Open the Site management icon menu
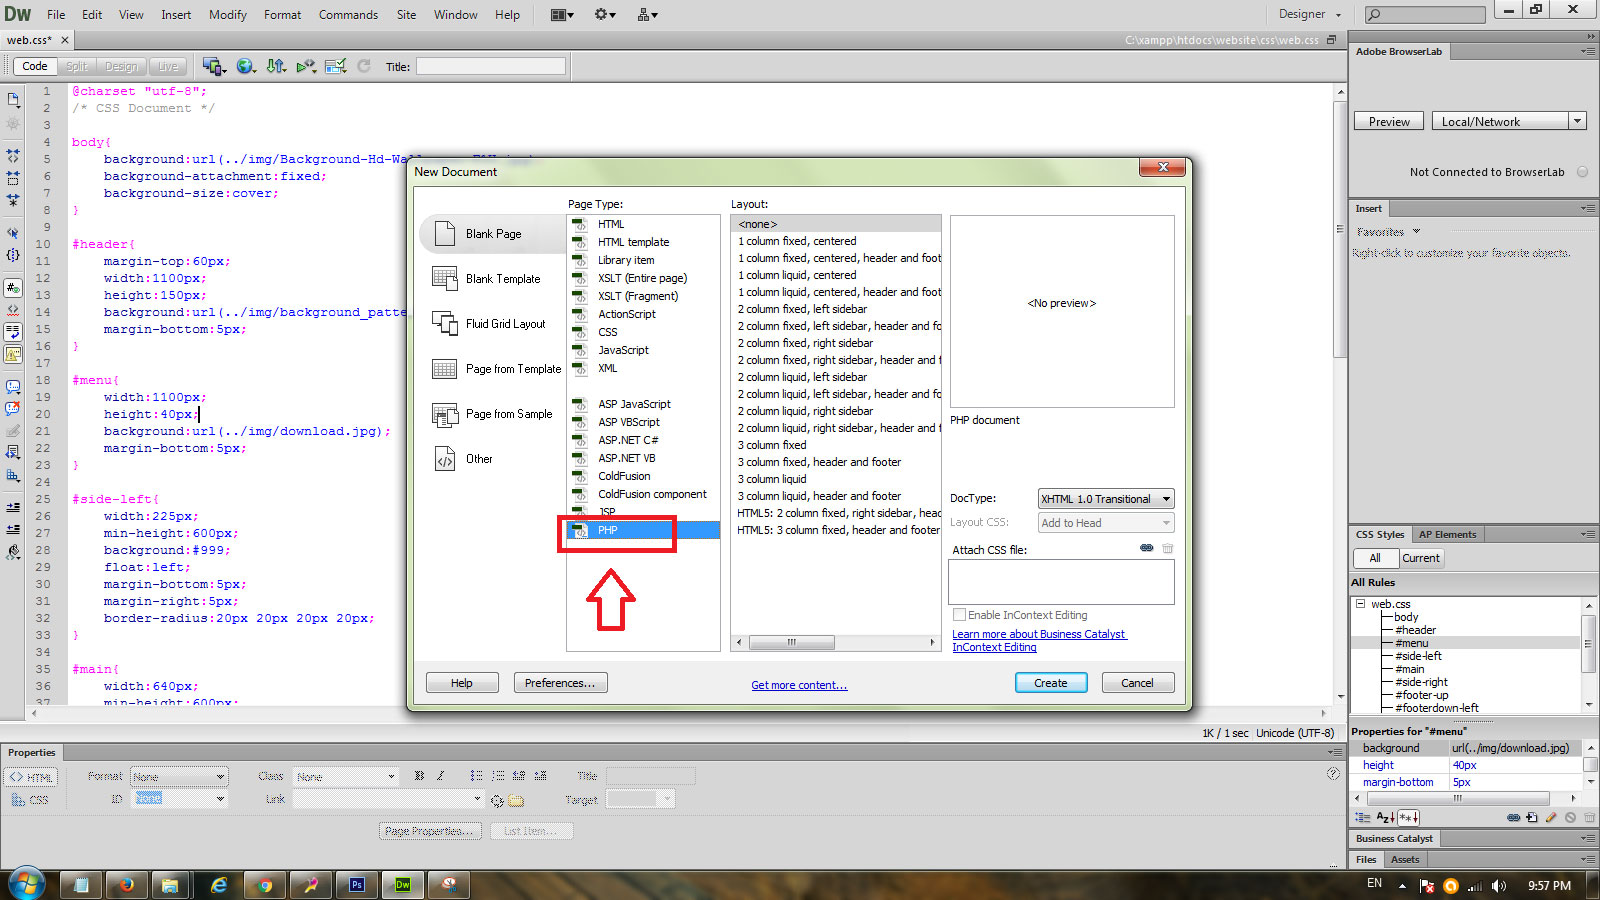1600x900 pixels. [647, 14]
